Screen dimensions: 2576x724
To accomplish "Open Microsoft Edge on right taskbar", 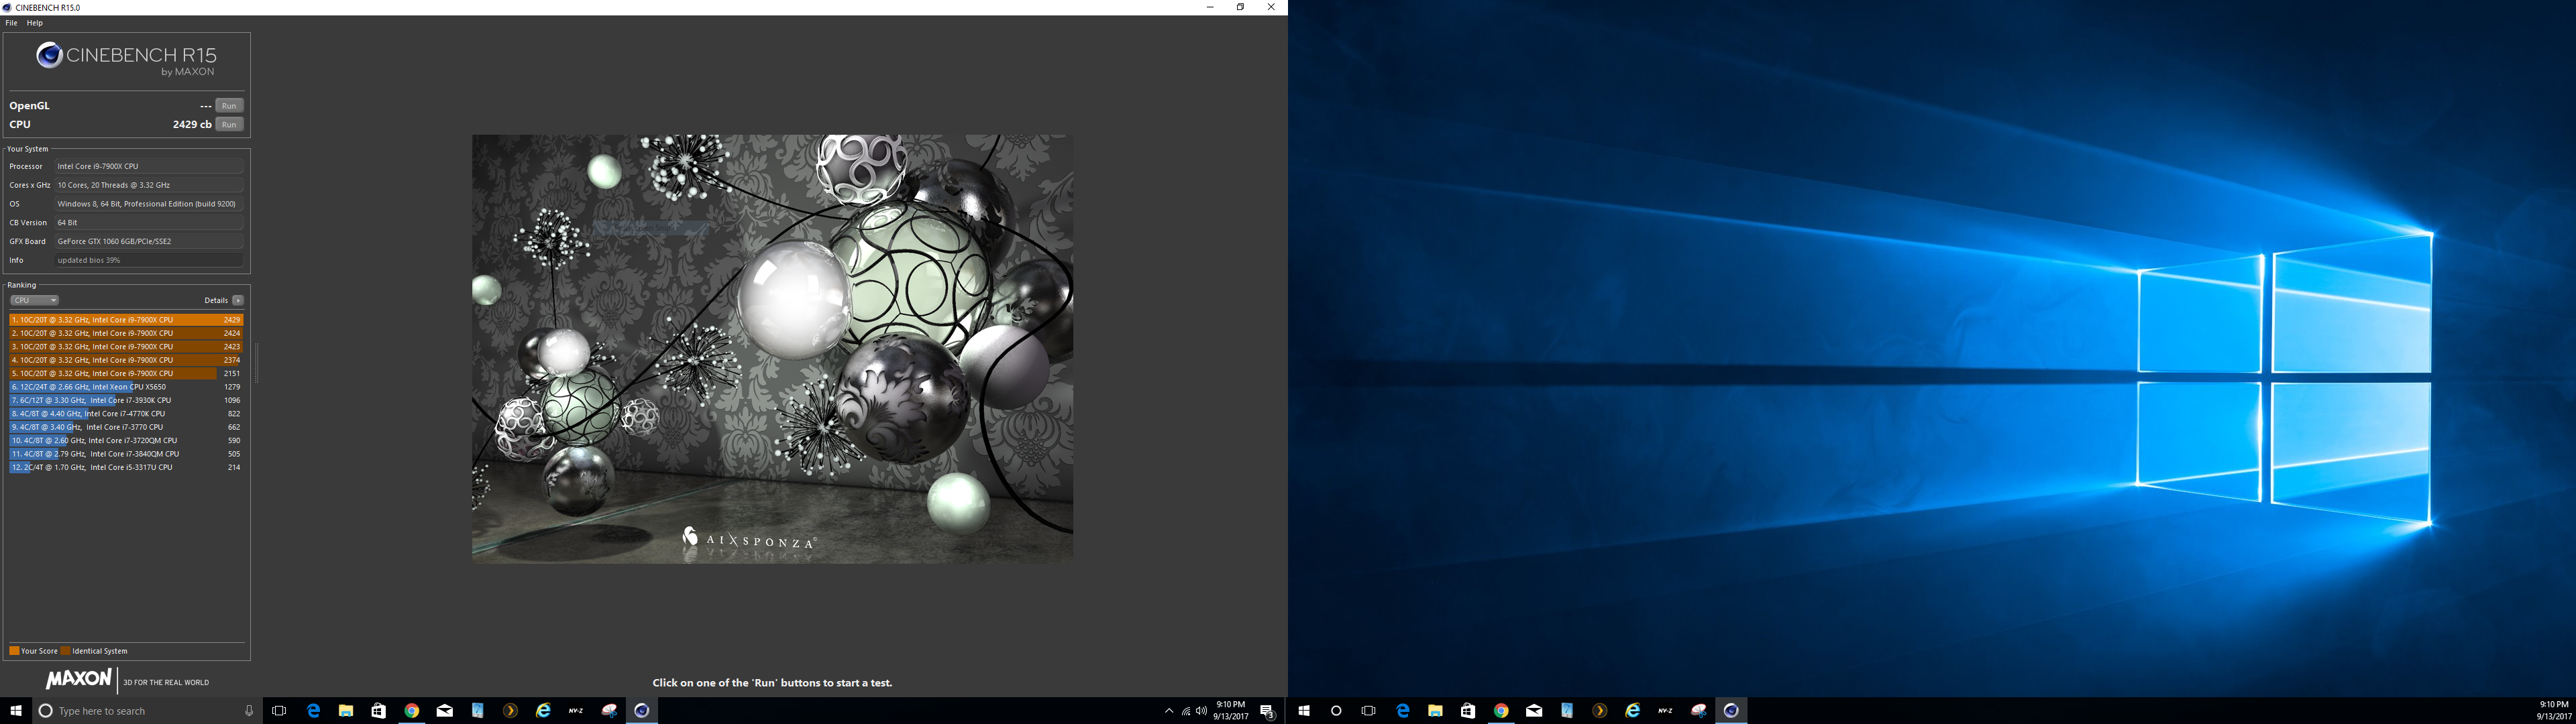I will click(1402, 711).
